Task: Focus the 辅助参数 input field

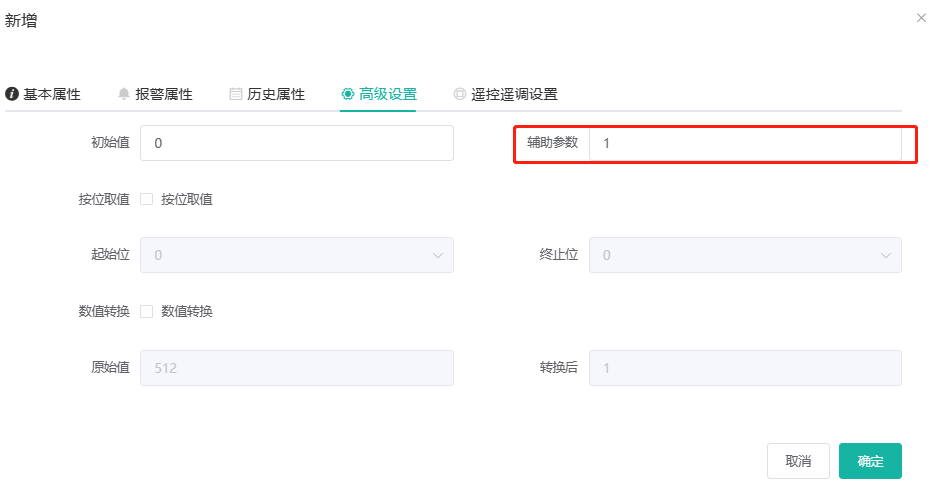Action: pyautogui.click(x=745, y=143)
